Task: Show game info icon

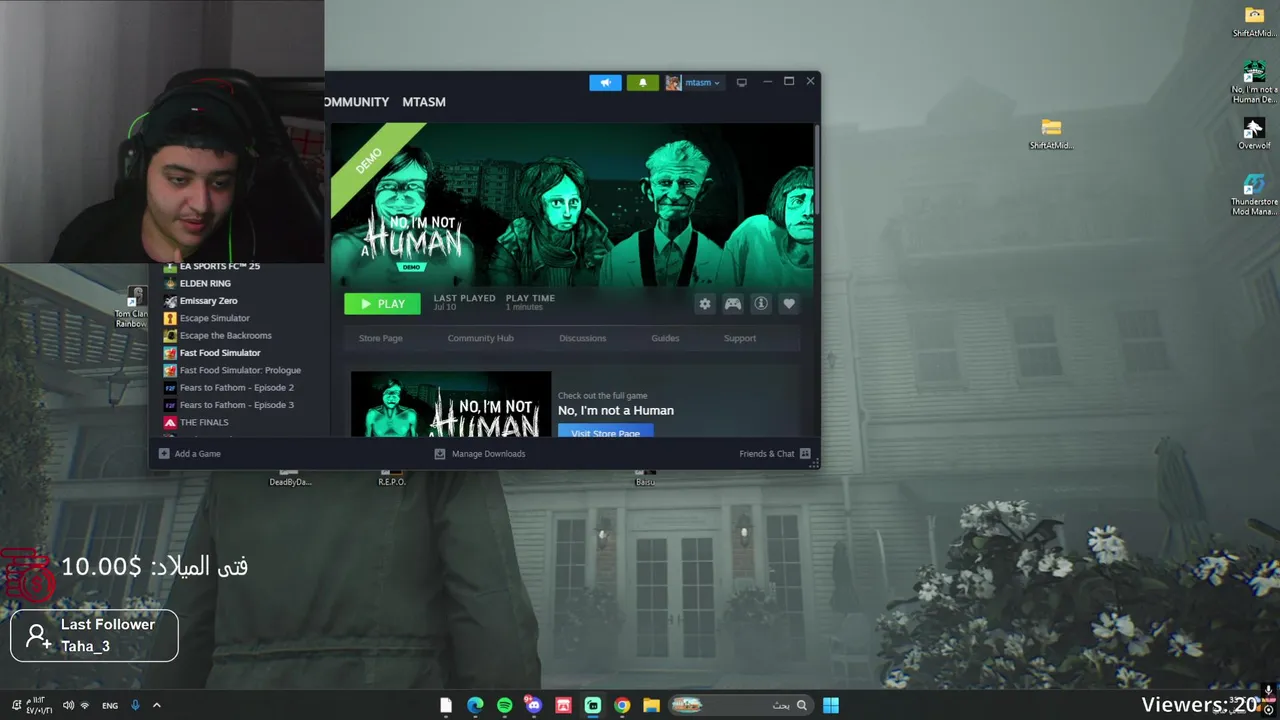Action: coord(761,304)
